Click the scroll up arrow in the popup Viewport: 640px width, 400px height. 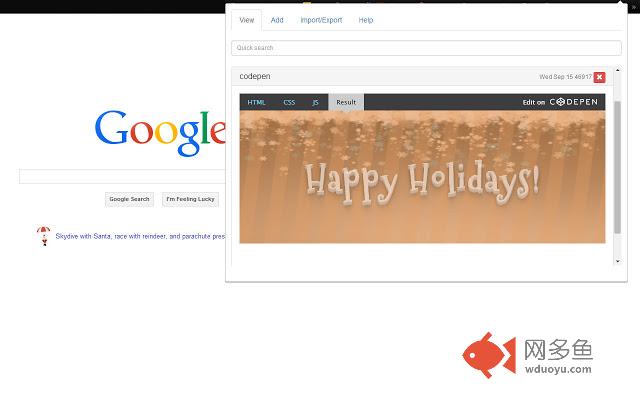tap(618, 70)
